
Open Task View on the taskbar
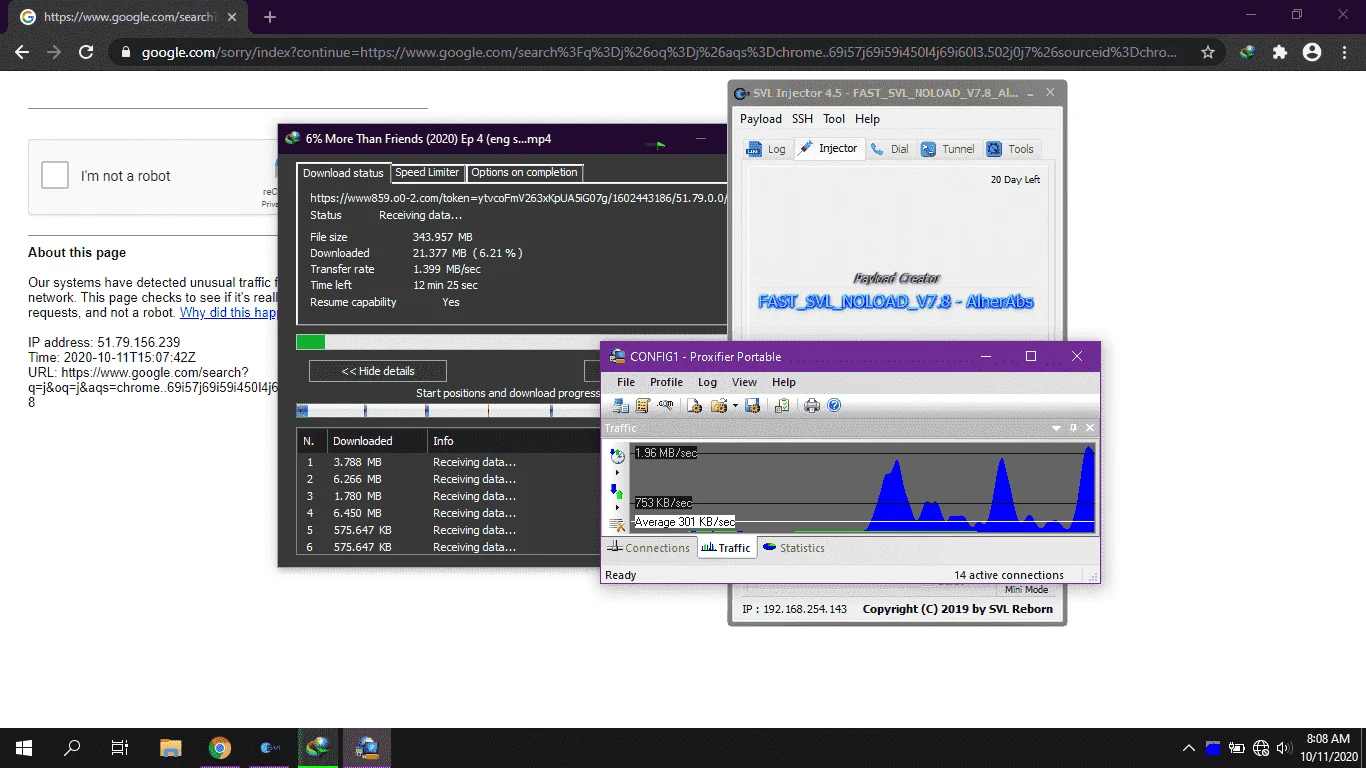(120, 748)
